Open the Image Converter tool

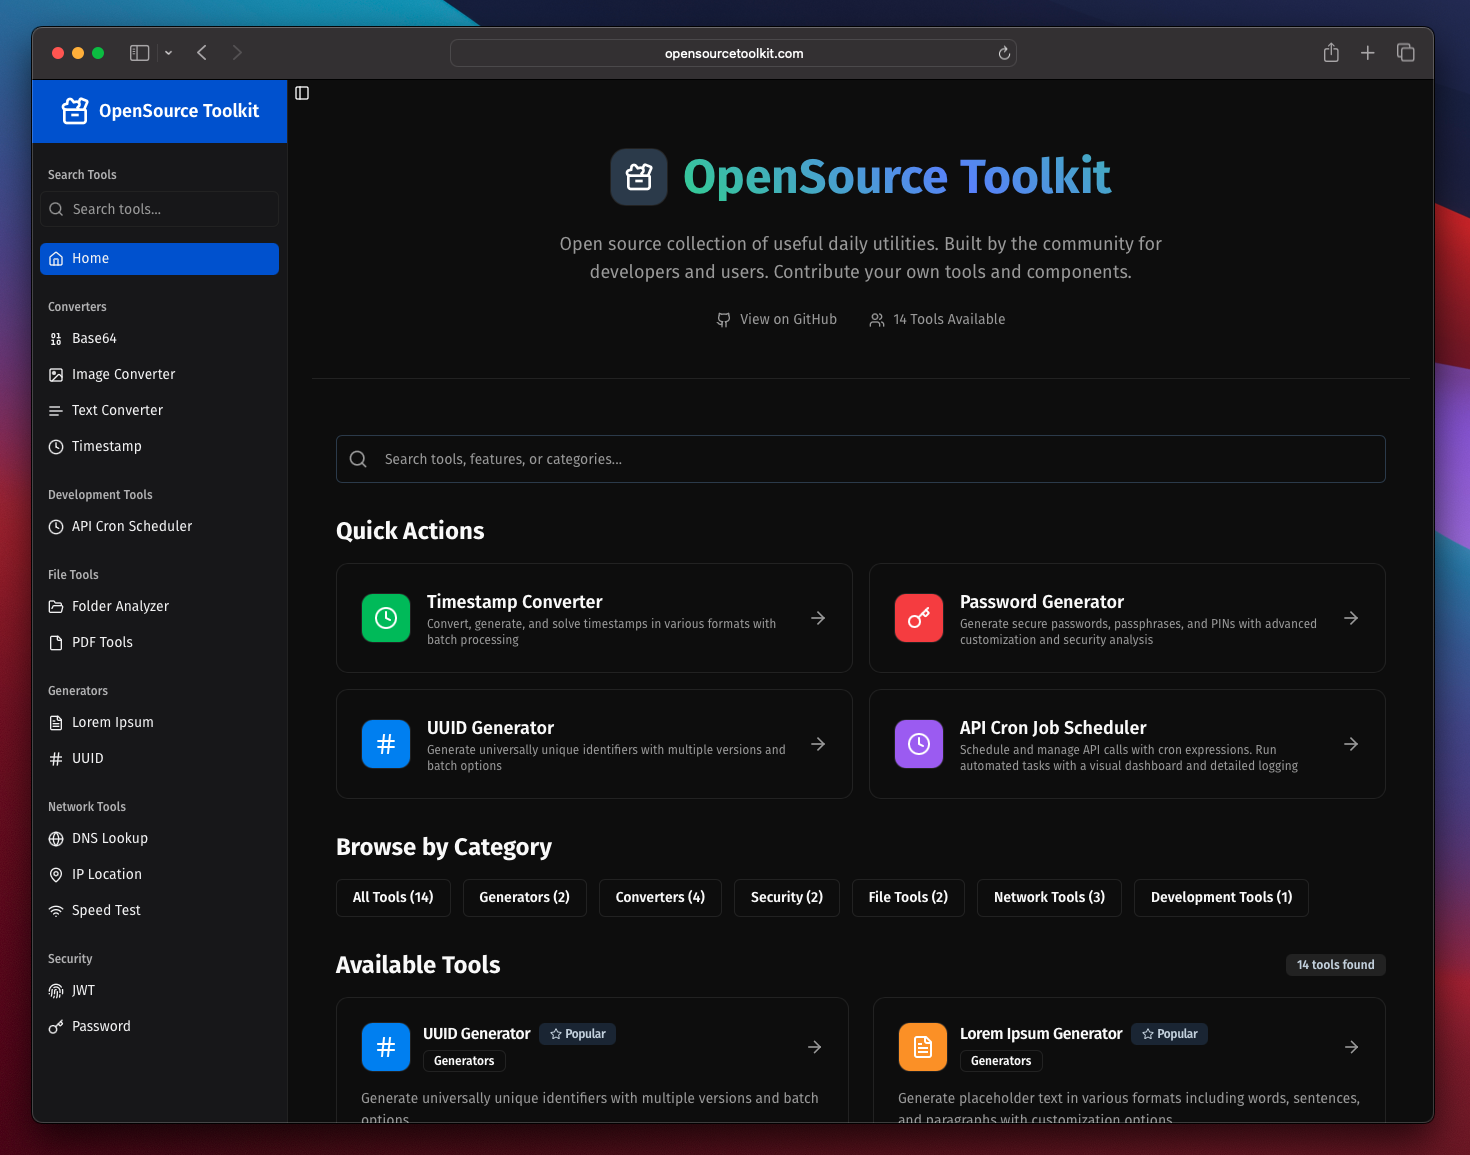point(124,374)
